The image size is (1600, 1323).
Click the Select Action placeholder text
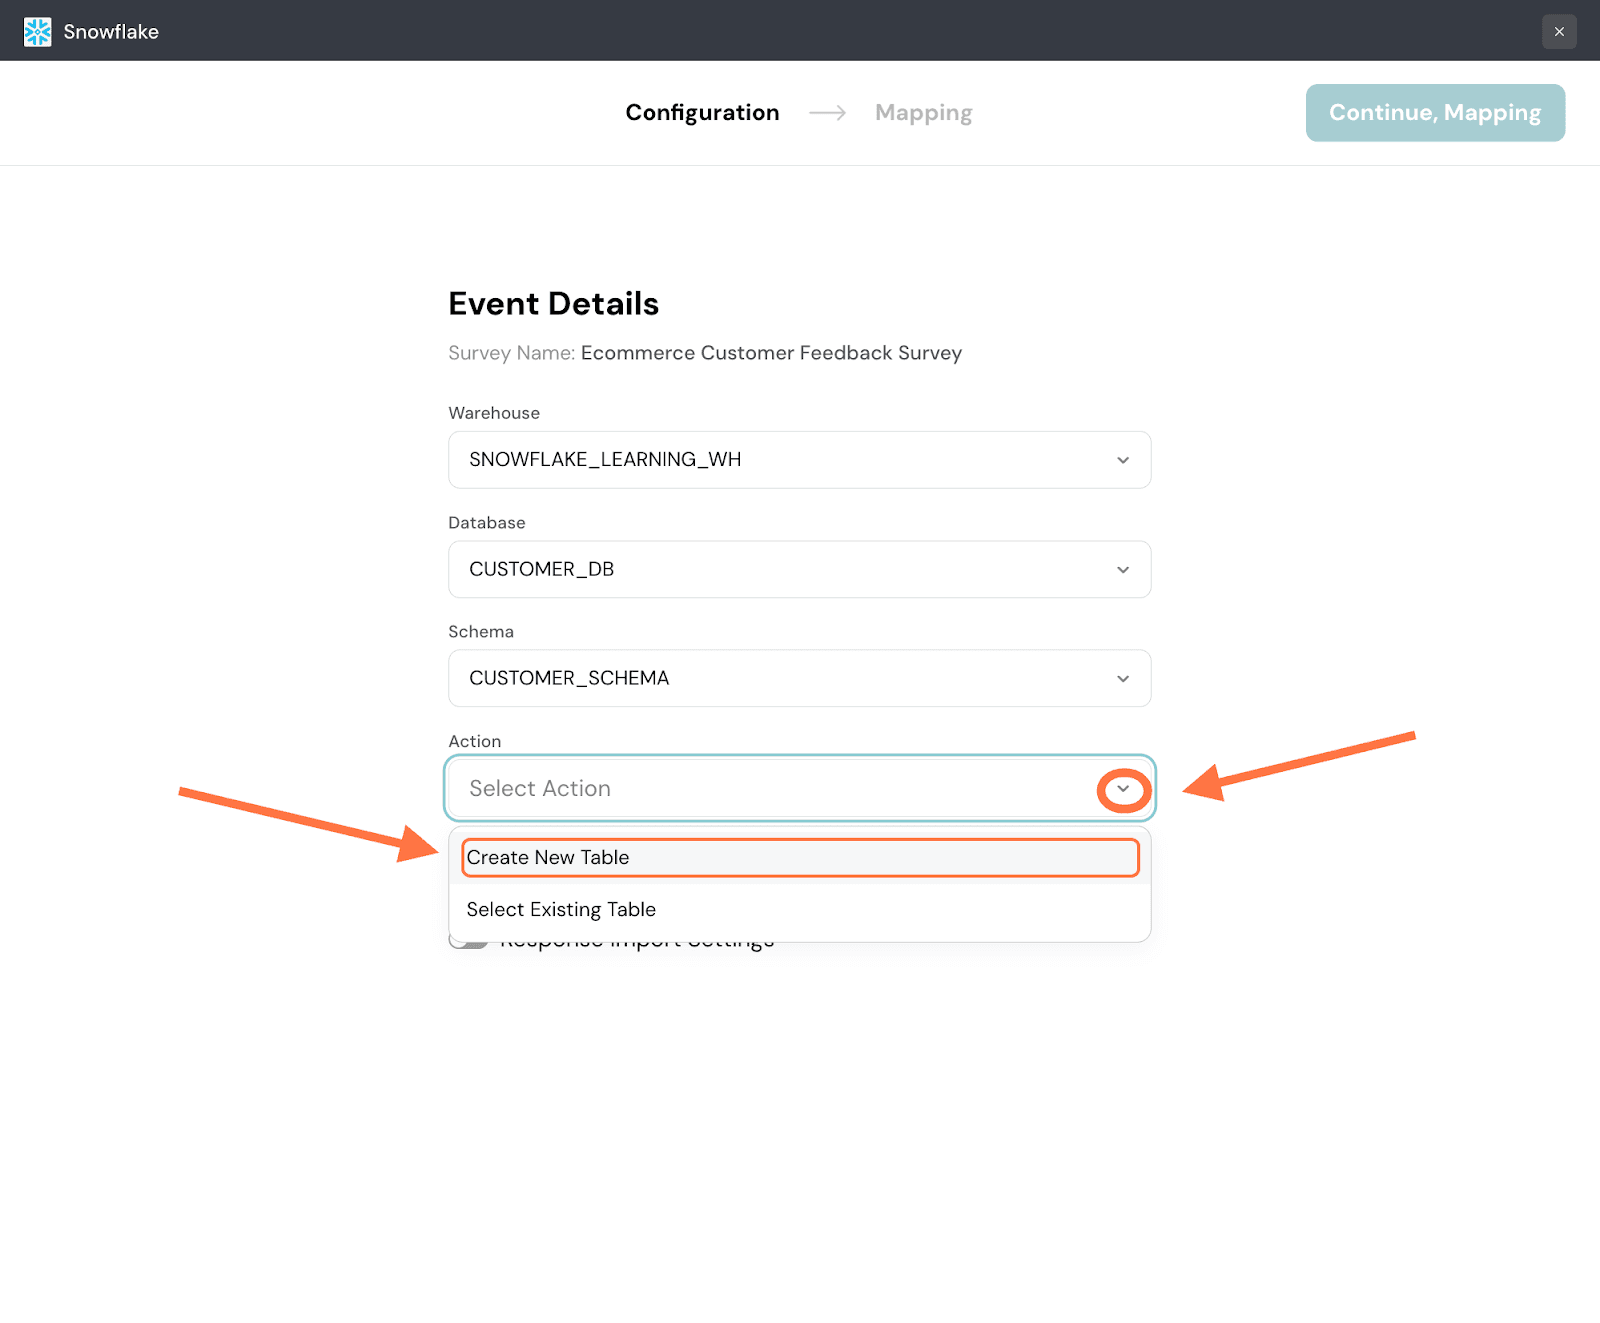click(x=540, y=789)
